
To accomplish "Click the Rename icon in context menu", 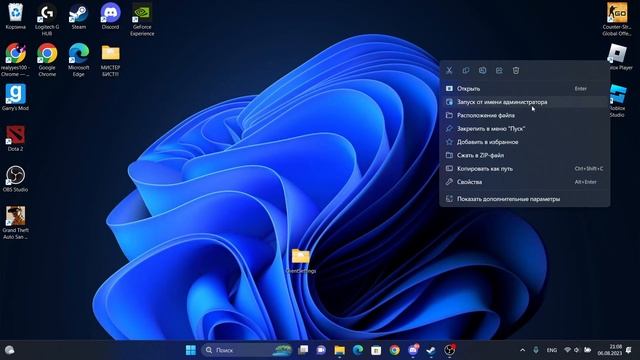I will (x=482, y=71).
